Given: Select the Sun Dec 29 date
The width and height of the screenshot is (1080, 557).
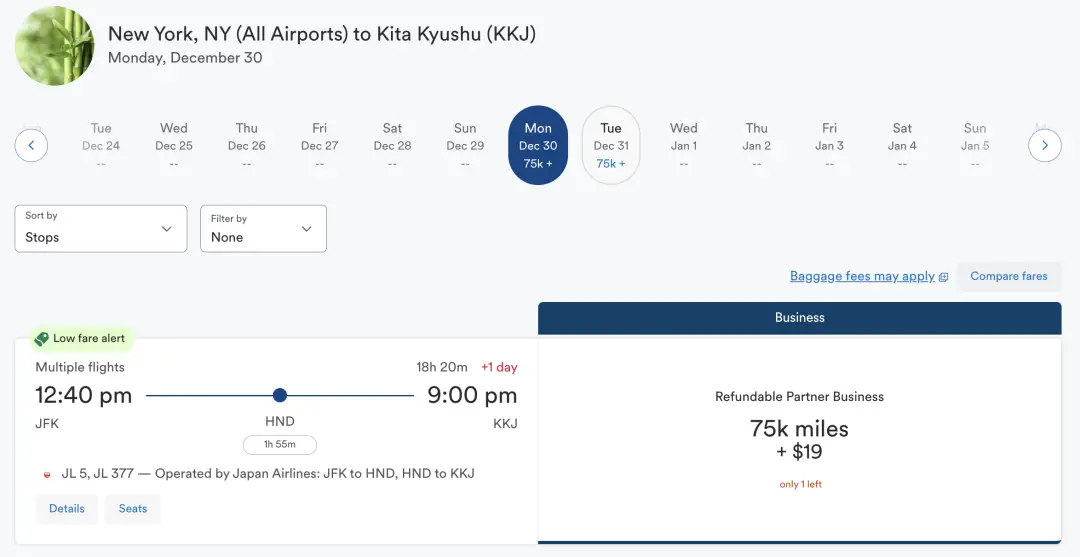Looking at the screenshot, I should point(465,146).
